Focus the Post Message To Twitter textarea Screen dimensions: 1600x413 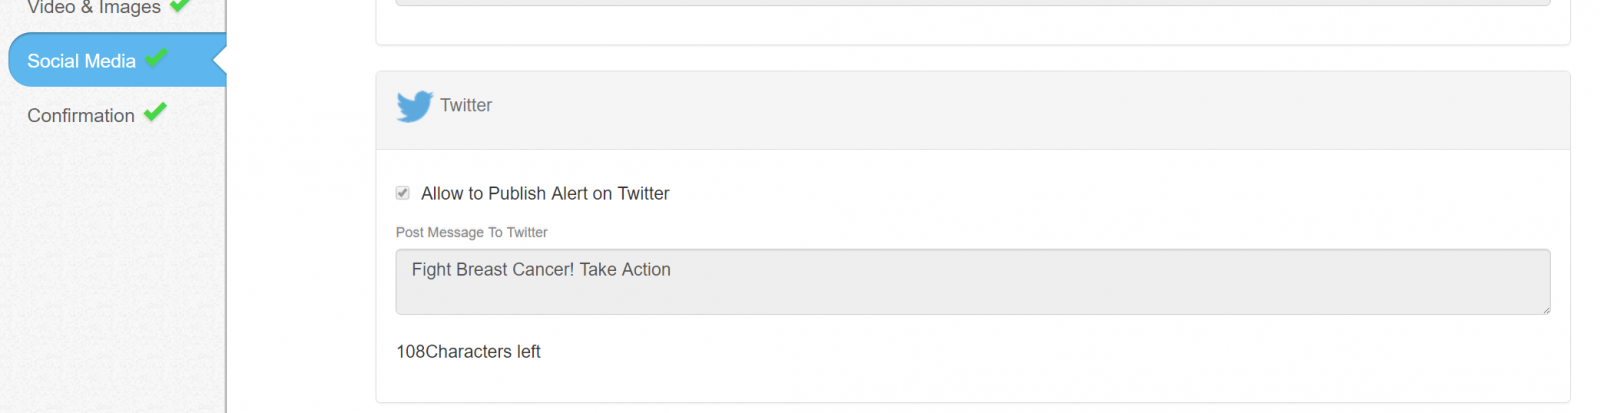coord(973,282)
